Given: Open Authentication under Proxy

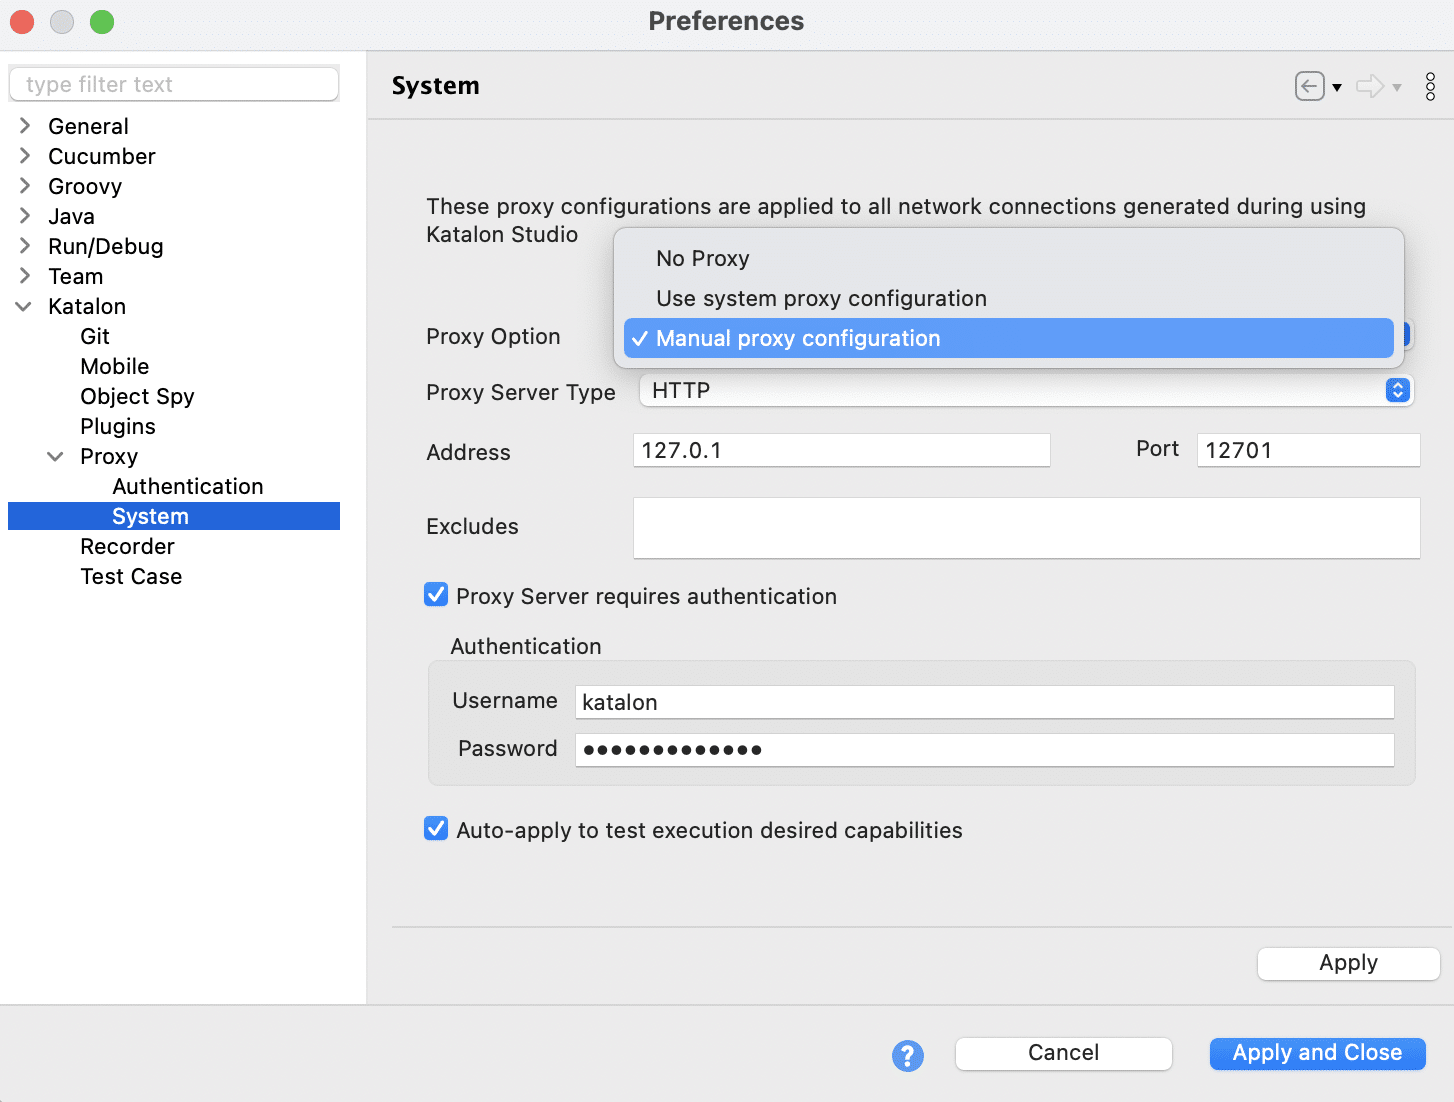Looking at the screenshot, I should click(x=188, y=486).
